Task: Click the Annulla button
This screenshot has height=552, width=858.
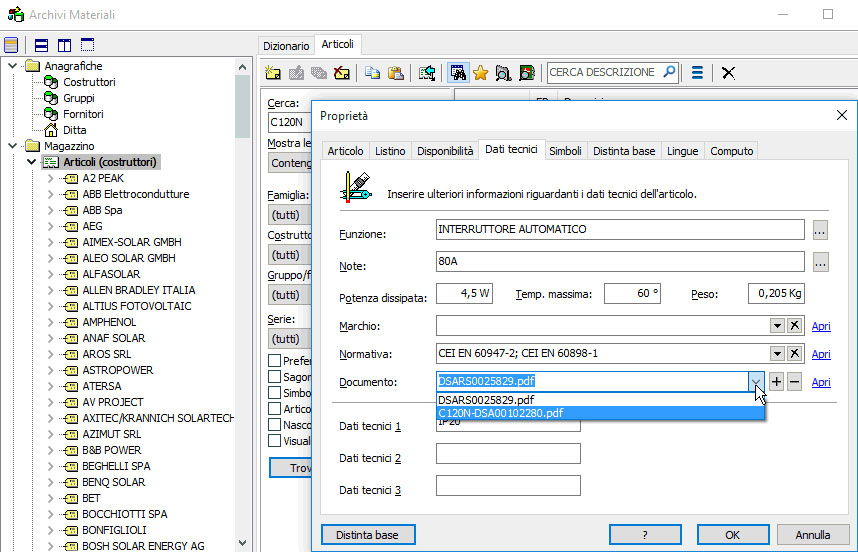Action: point(813,535)
